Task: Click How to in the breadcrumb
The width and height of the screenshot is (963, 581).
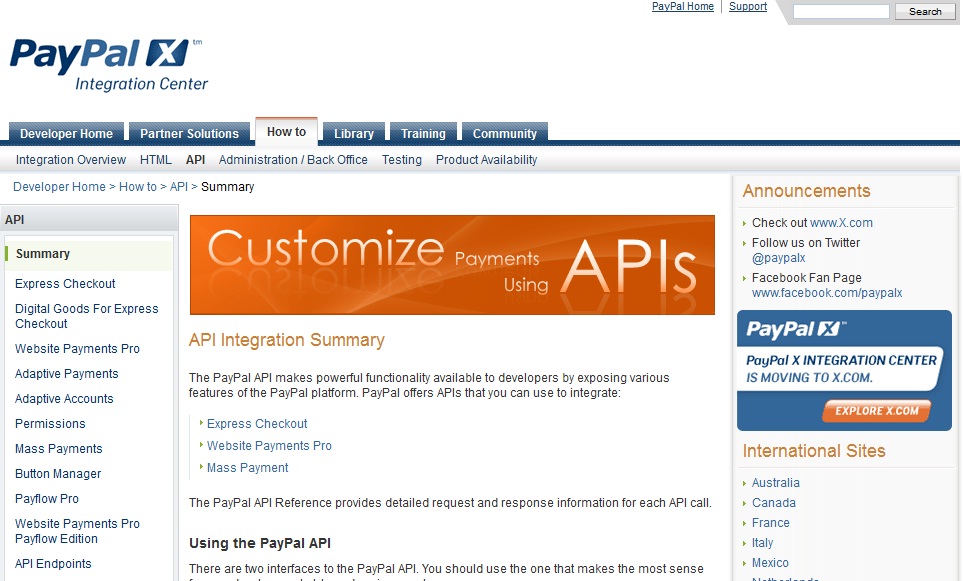Action: coord(138,187)
